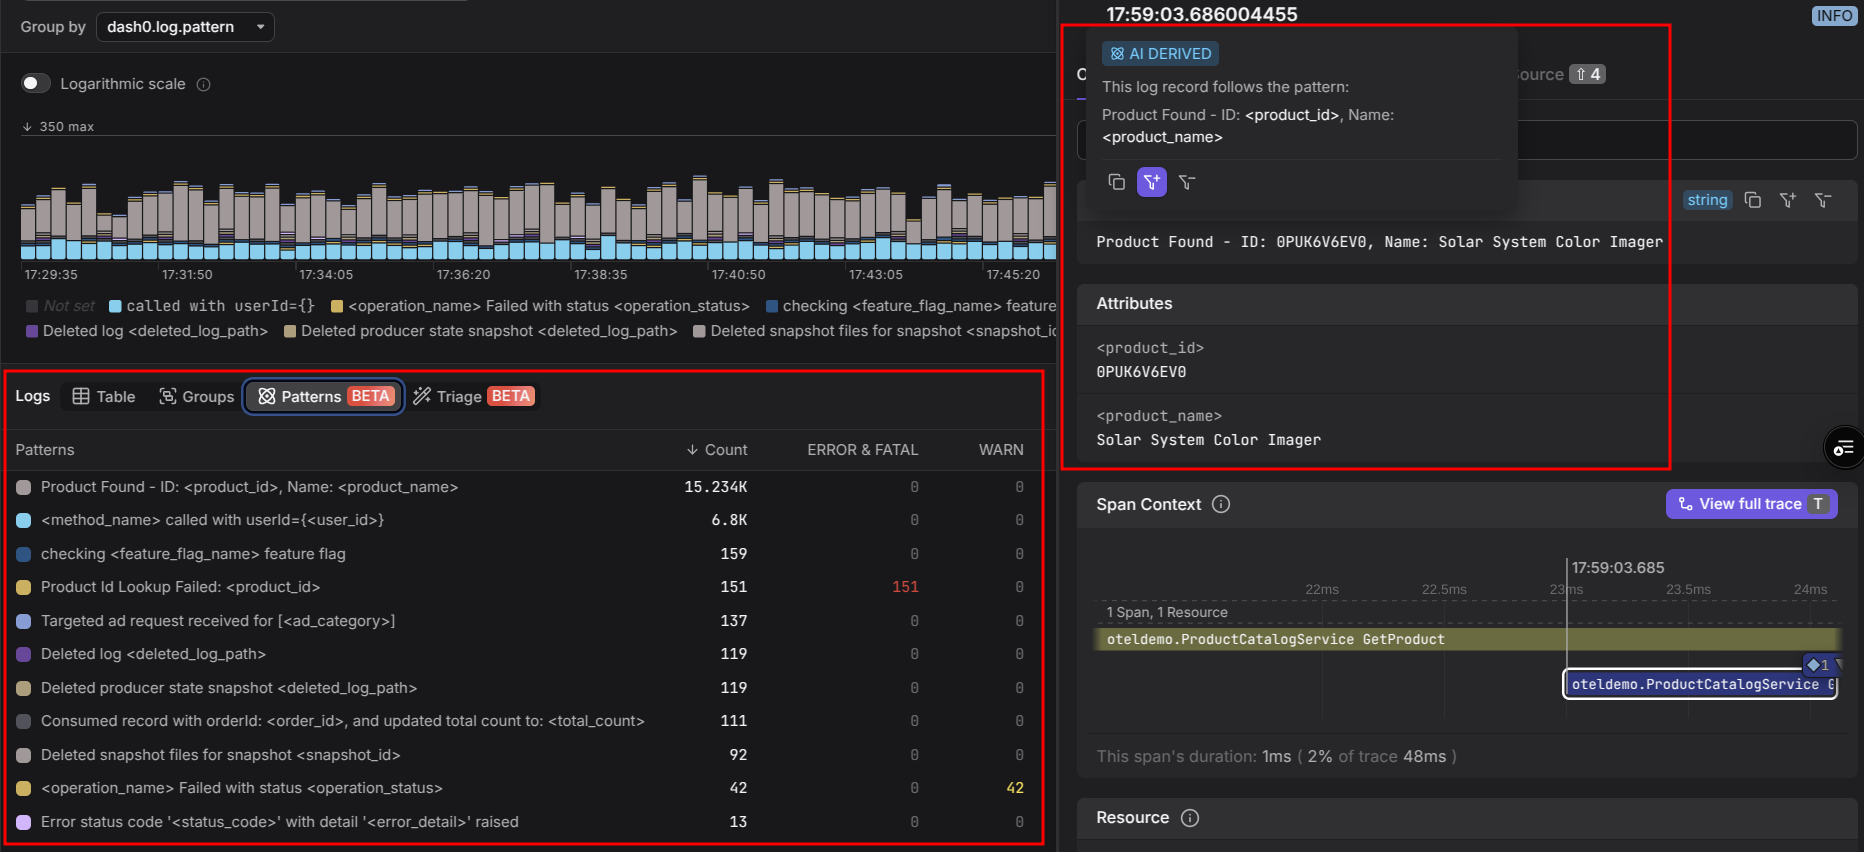Viewport: 1864px width, 852px height.
Task: Switch to the Groups view tab
Action: 196,397
